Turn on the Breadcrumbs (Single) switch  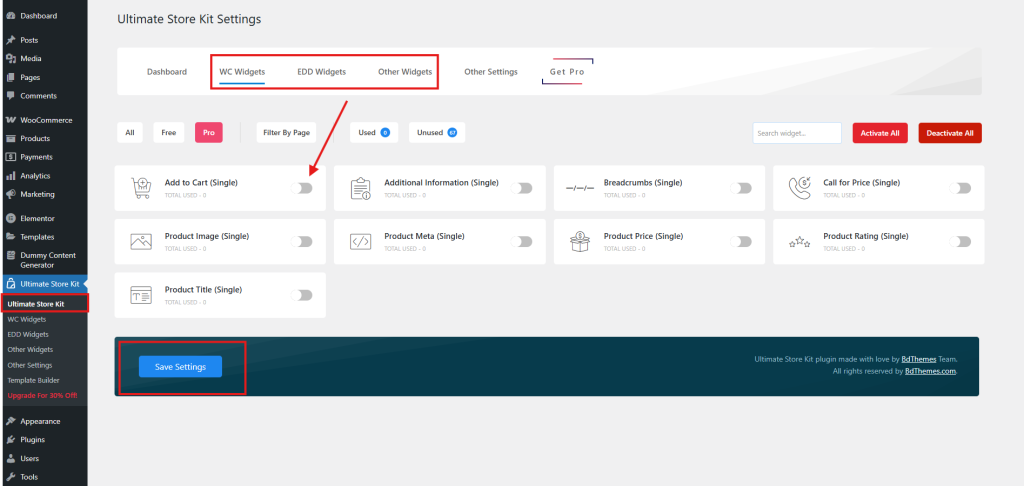[x=741, y=188]
